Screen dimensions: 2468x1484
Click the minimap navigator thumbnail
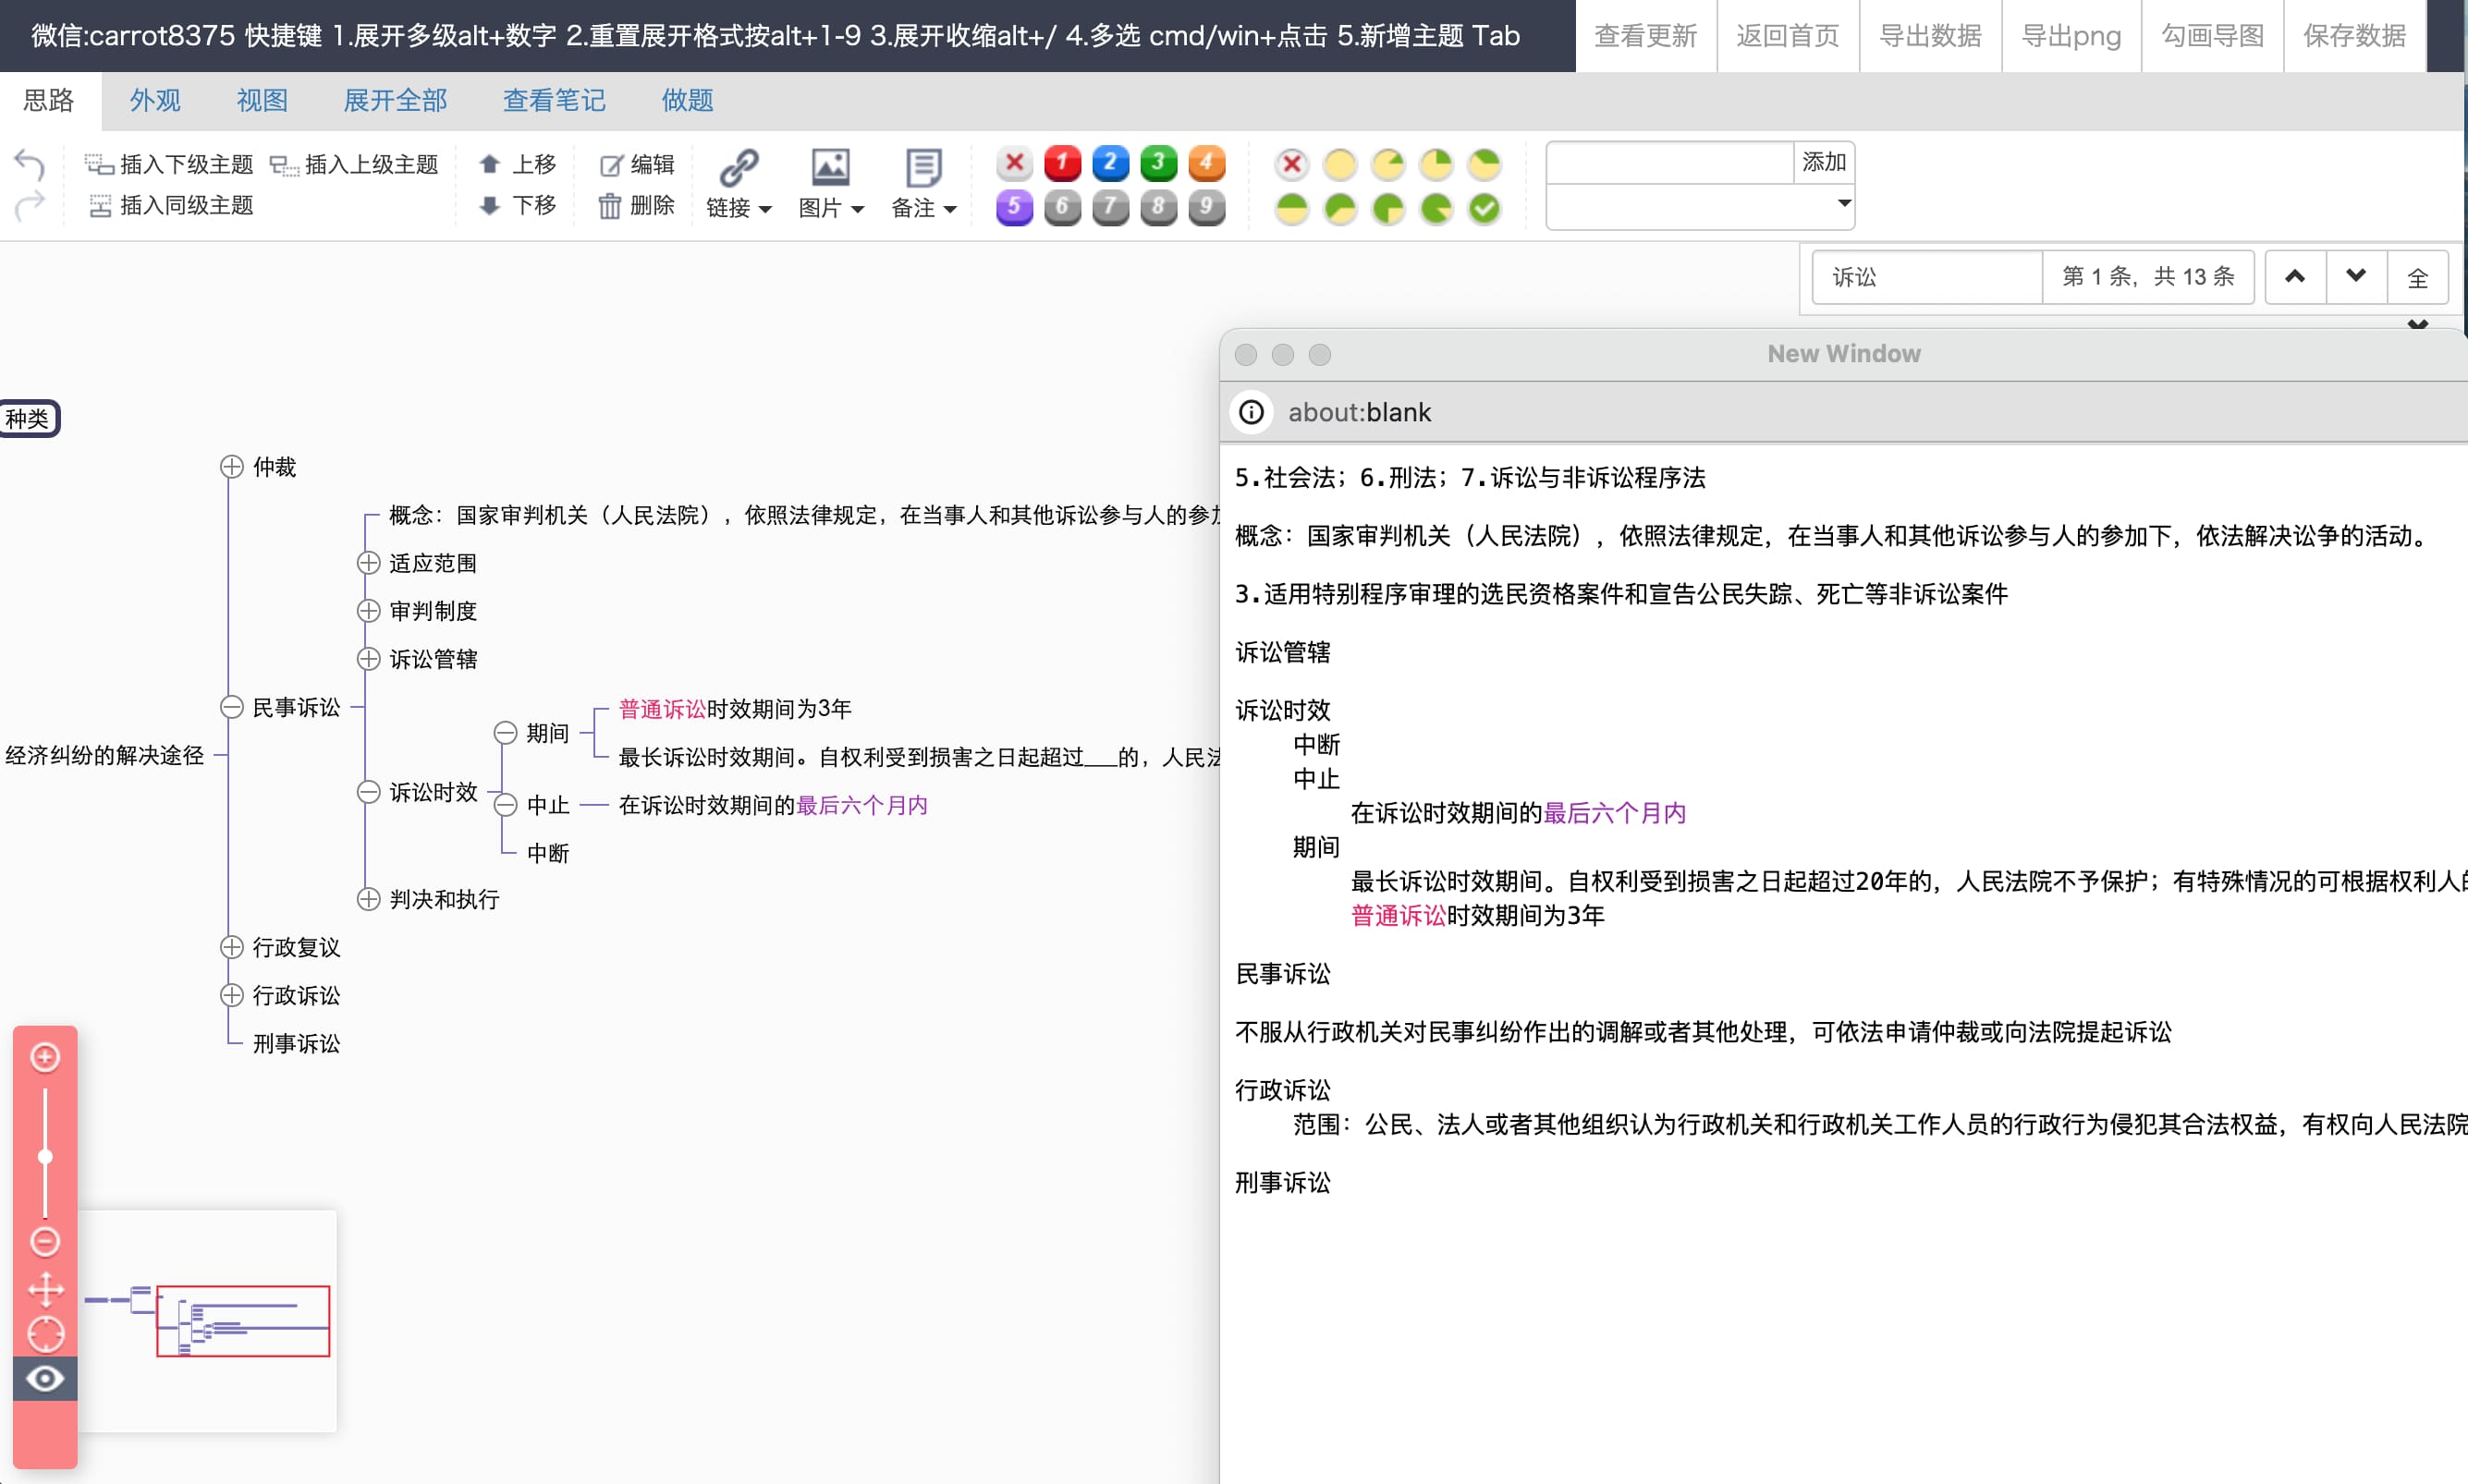tap(208, 1321)
